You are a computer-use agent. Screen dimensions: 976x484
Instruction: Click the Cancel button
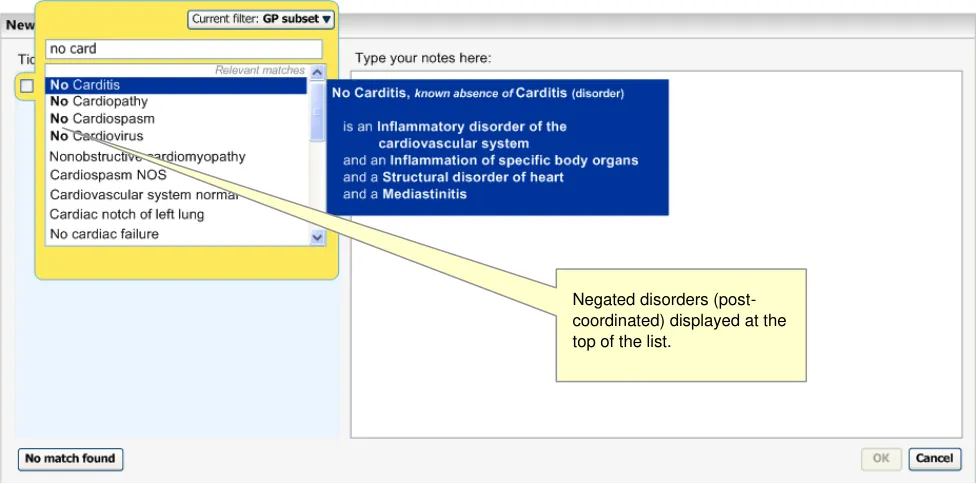tap(934, 459)
